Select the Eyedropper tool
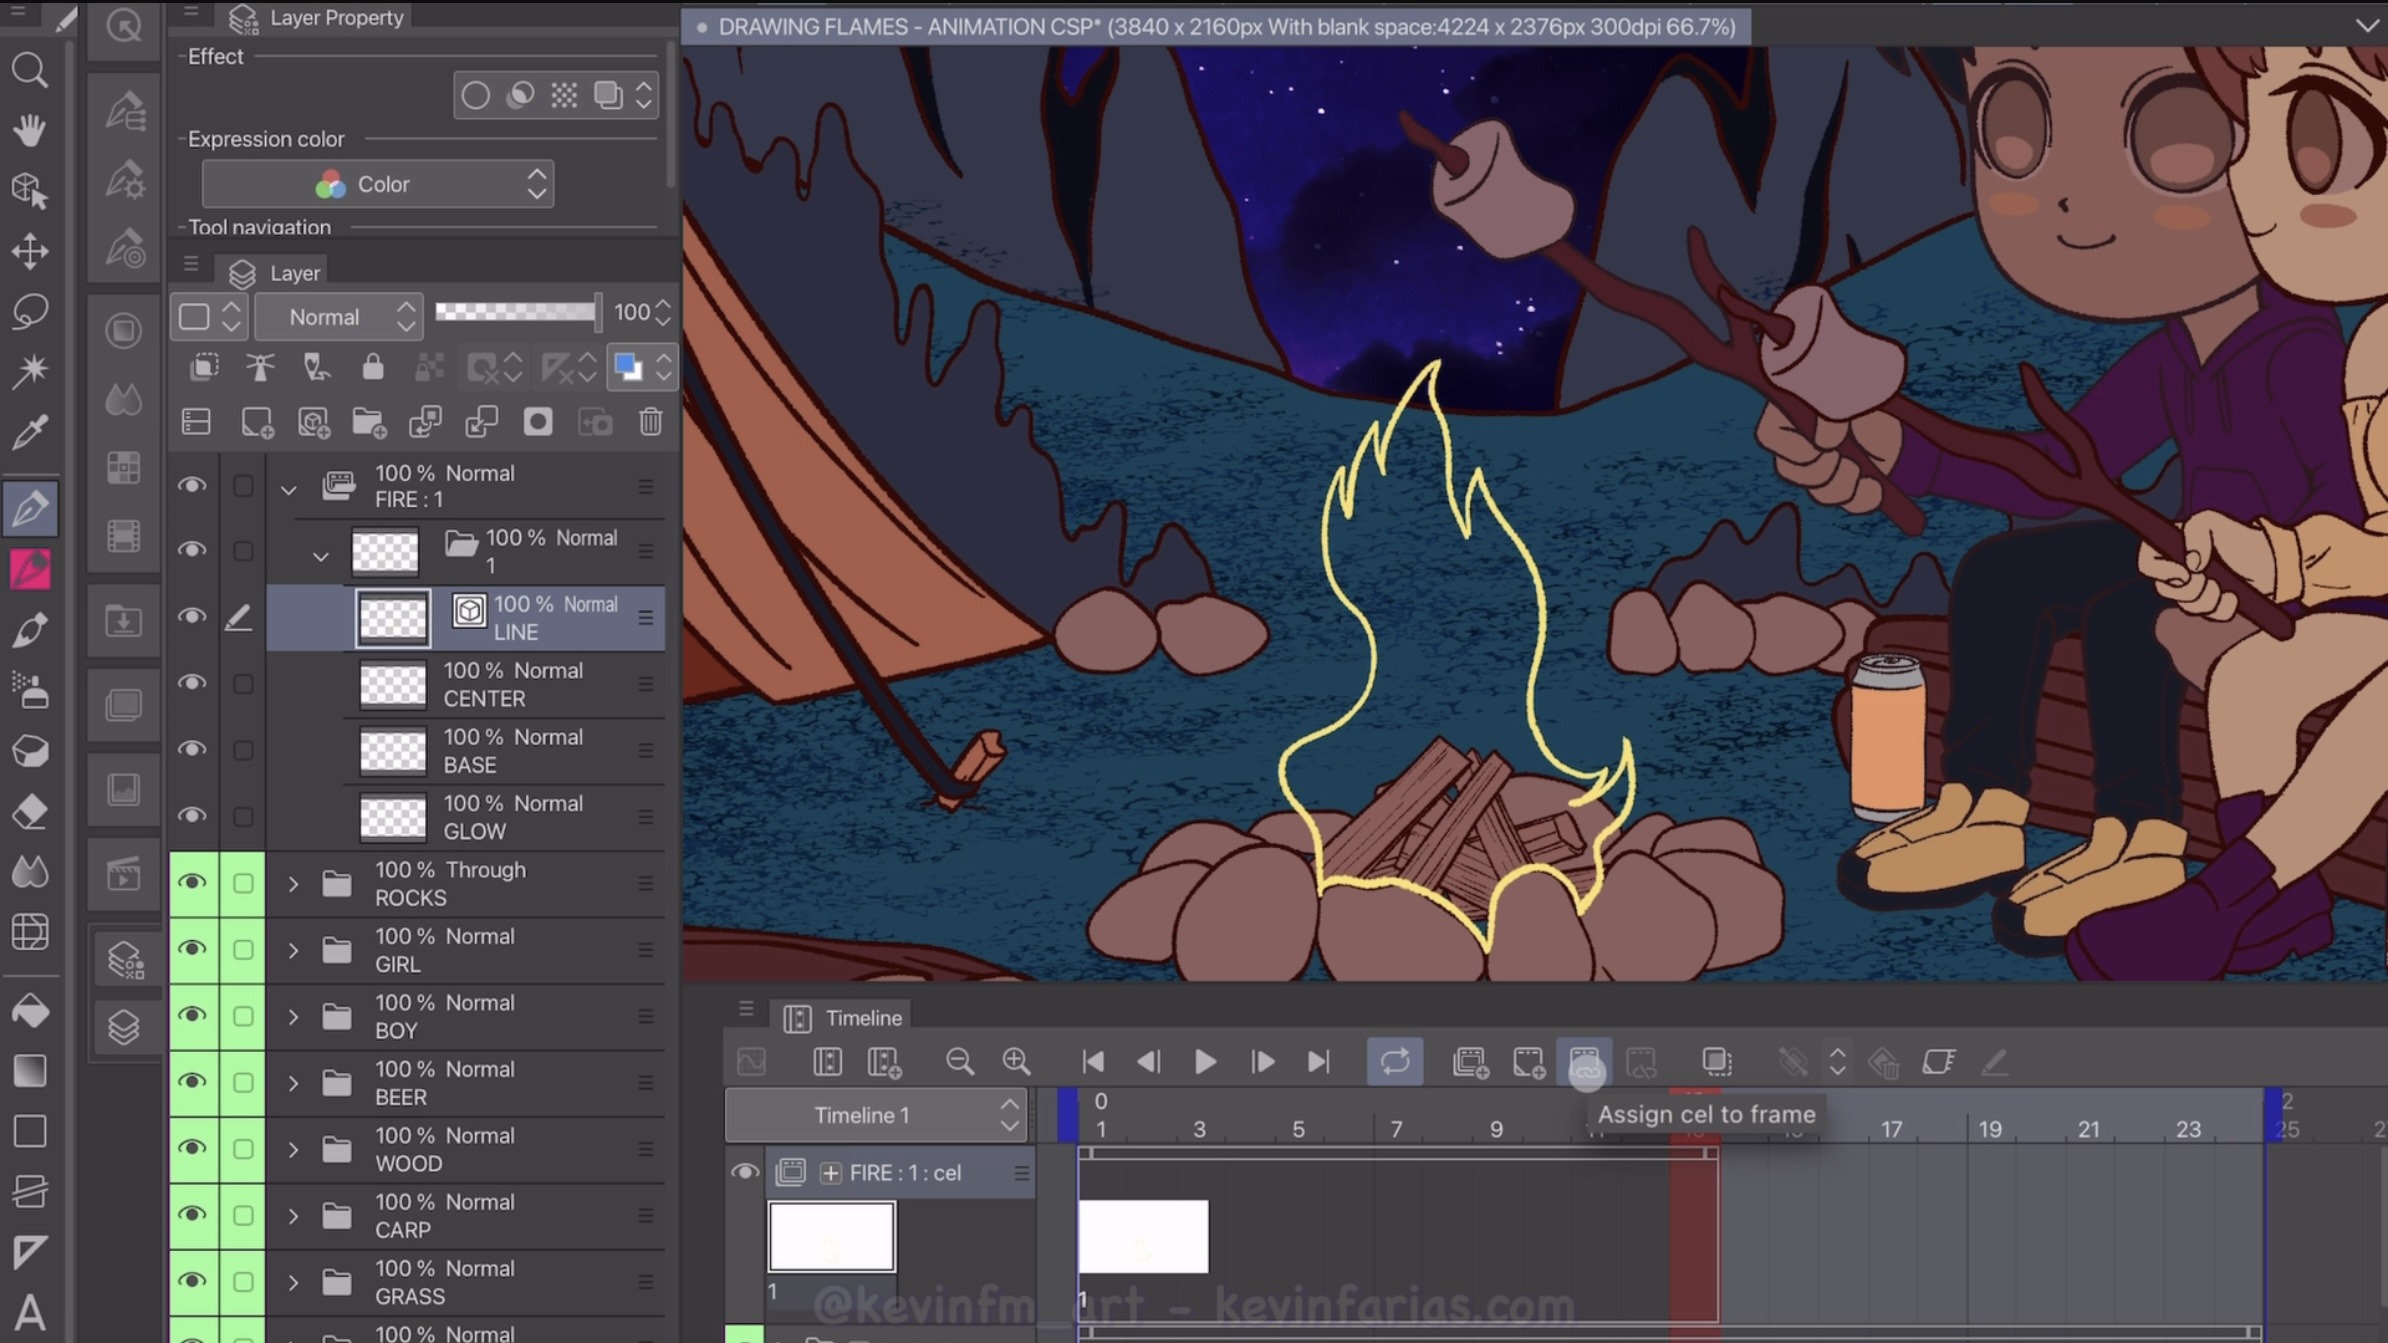The height and width of the screenshot is (1343, 2388). coord(29,432)
